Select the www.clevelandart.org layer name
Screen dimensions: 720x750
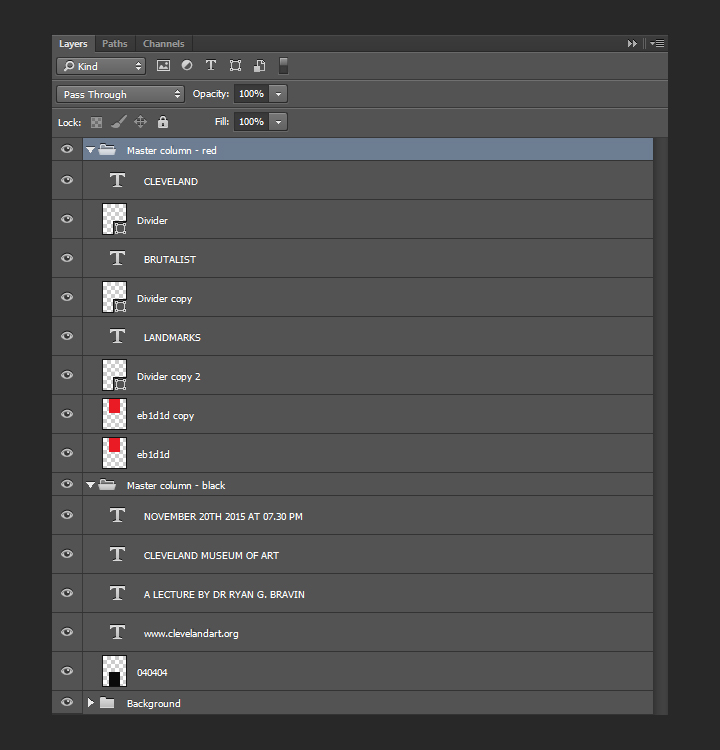(x=191, y=634)
